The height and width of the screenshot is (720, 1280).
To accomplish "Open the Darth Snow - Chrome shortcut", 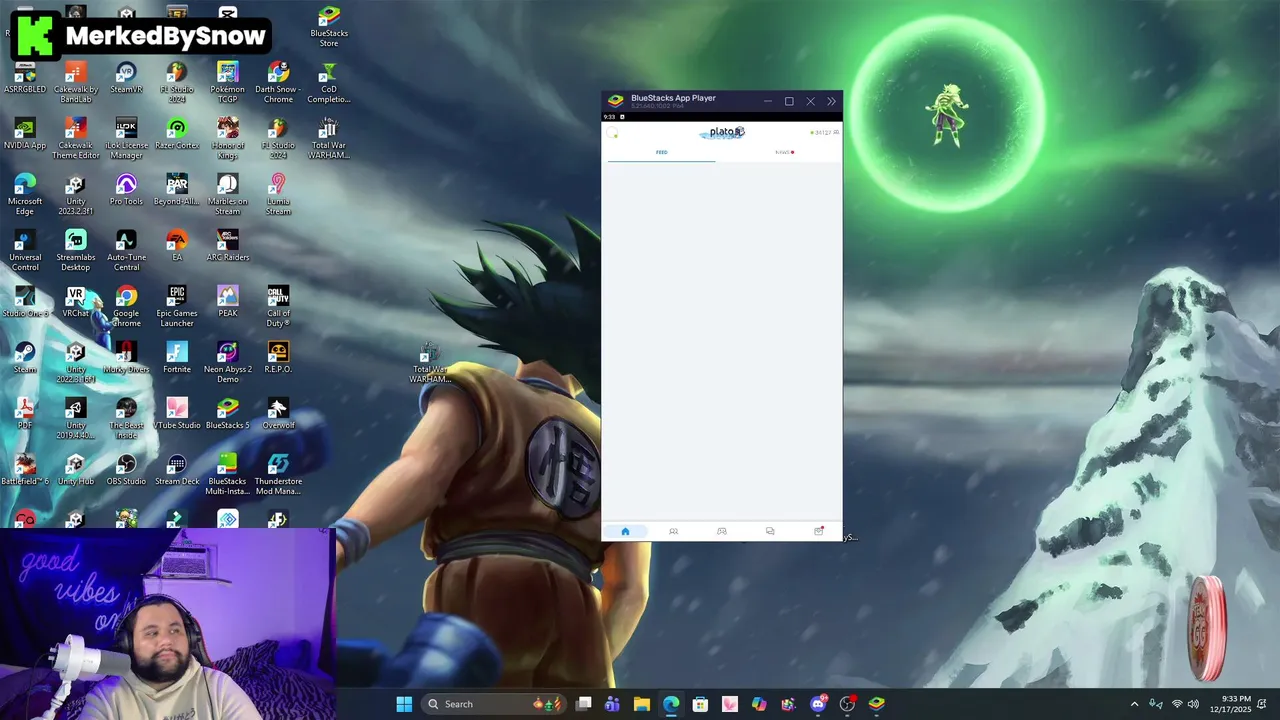I will [278, 83].
